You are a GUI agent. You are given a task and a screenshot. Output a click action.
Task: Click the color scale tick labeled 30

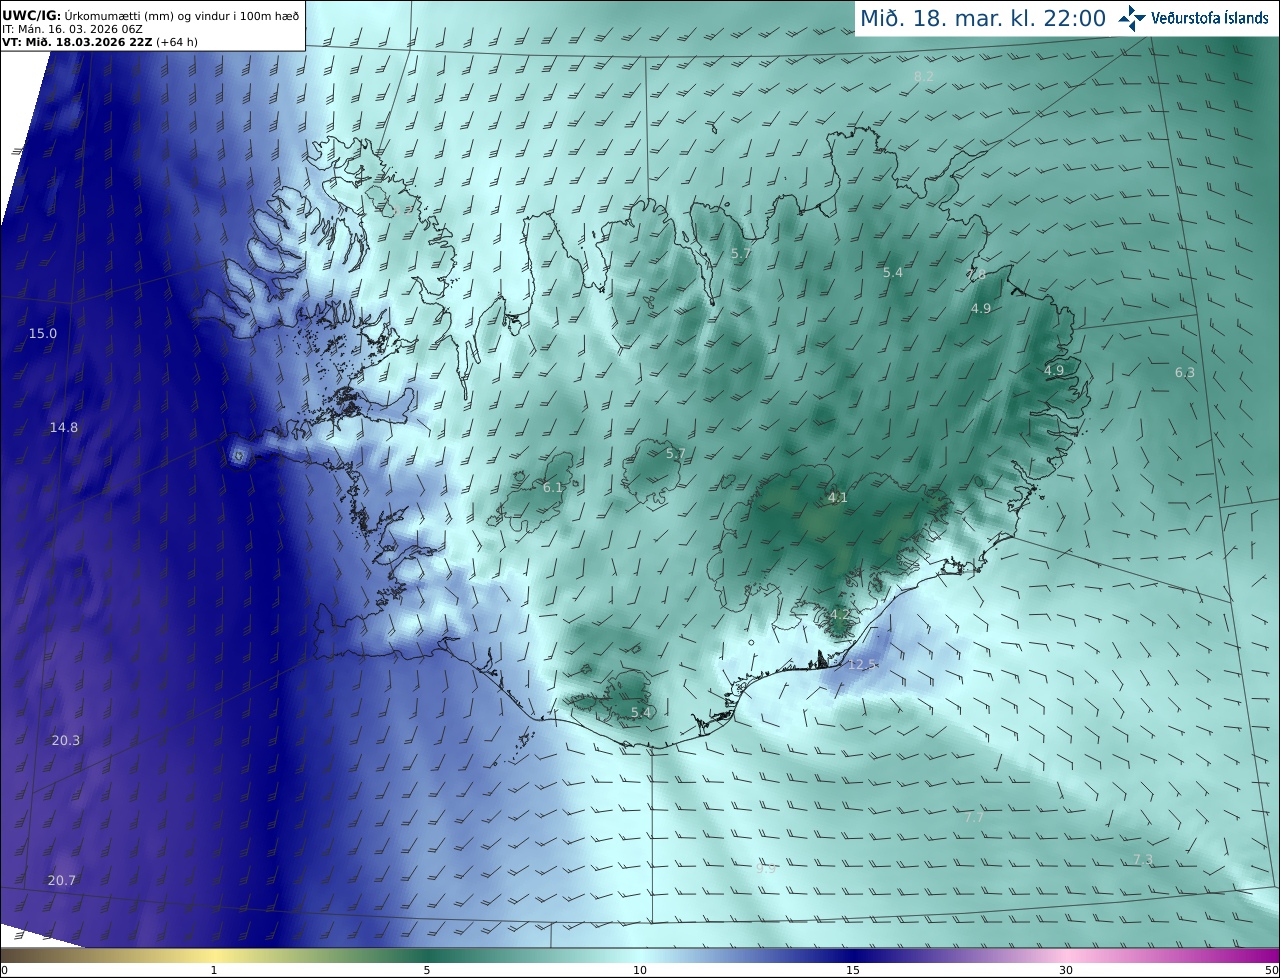click(x=1066, y=970)
